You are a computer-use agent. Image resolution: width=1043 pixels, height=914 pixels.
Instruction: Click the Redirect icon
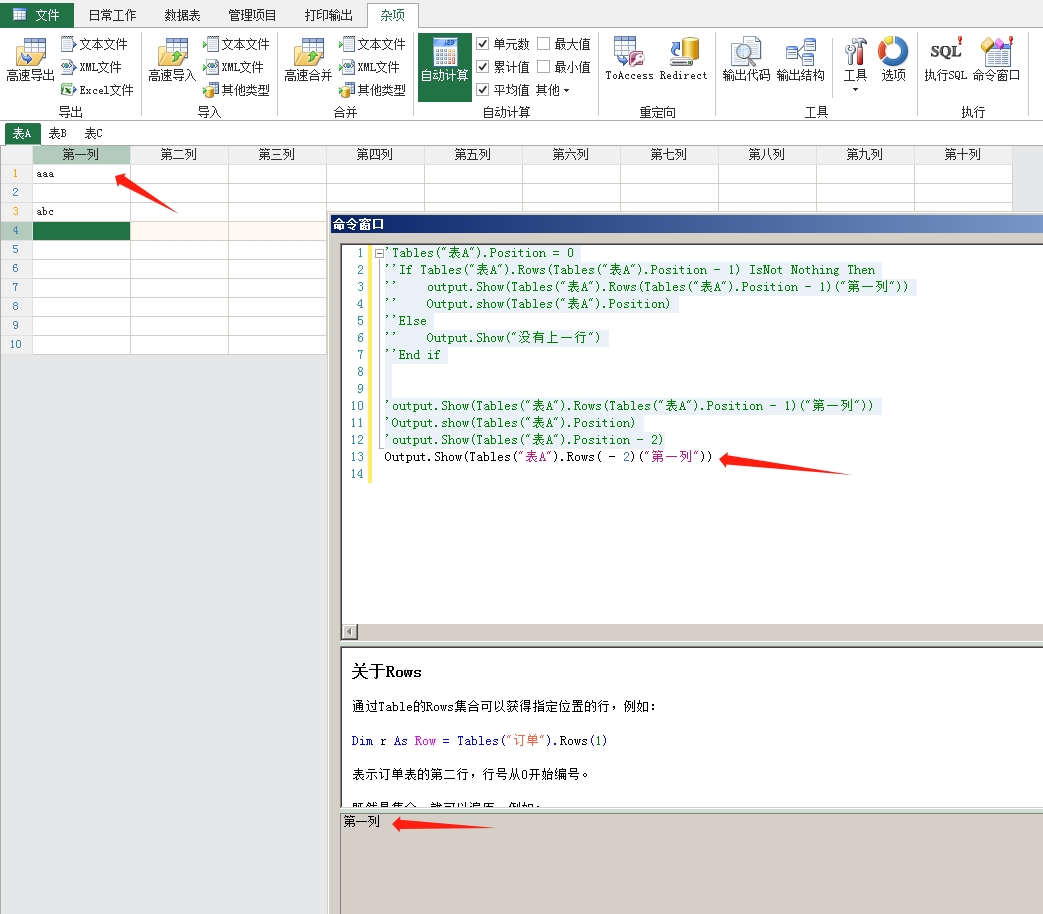point(683,60)
